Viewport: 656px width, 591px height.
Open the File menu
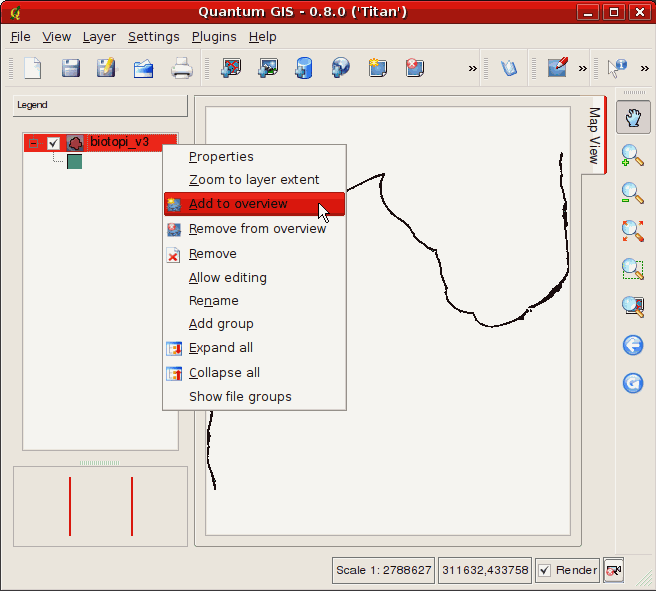[x=20, y=37]
